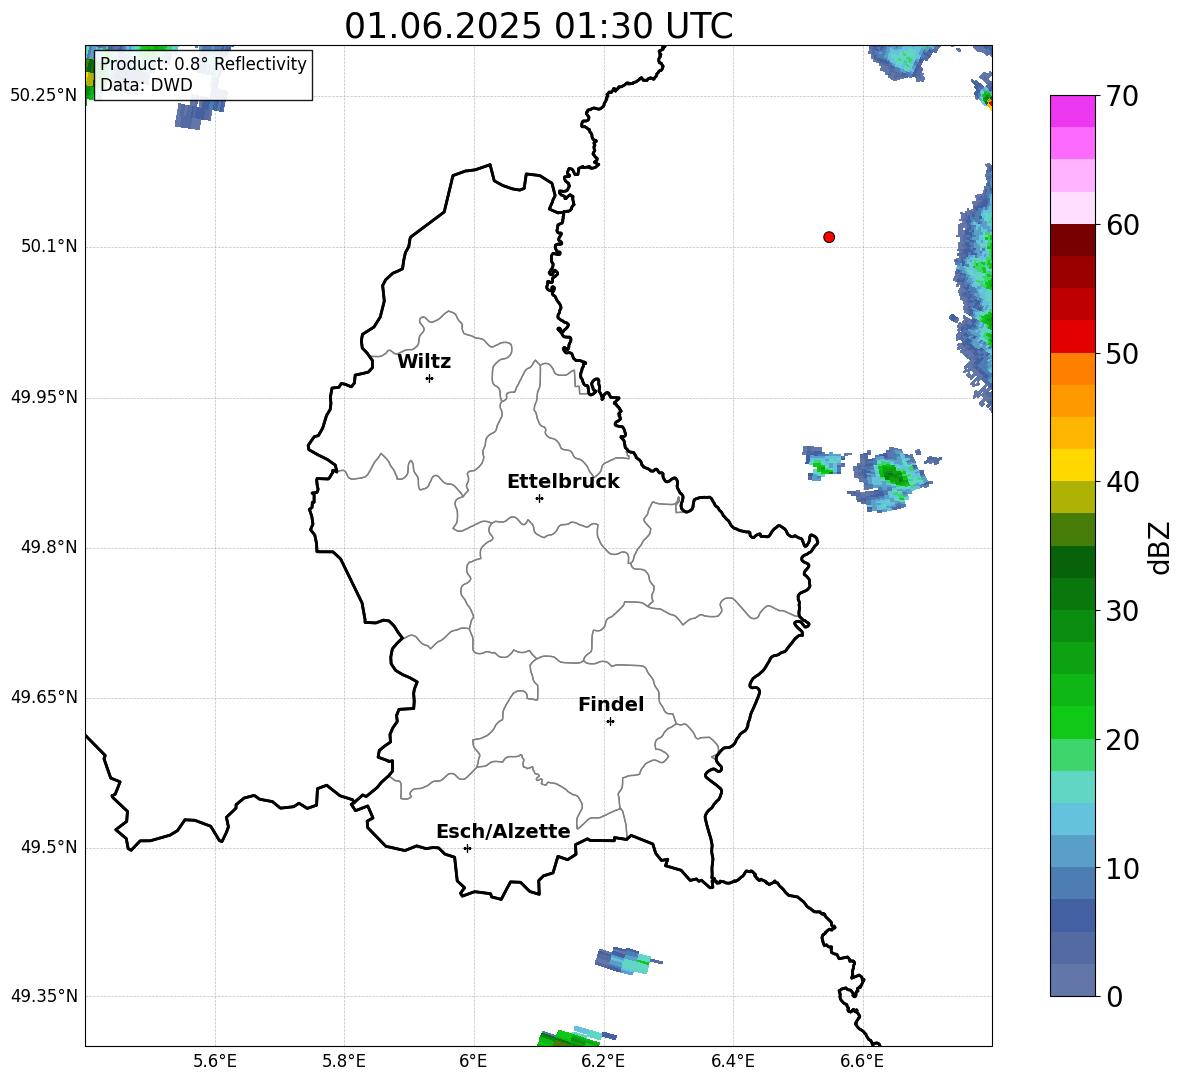
Task: Click the Data: DWD text
Action: pos(146,85)
